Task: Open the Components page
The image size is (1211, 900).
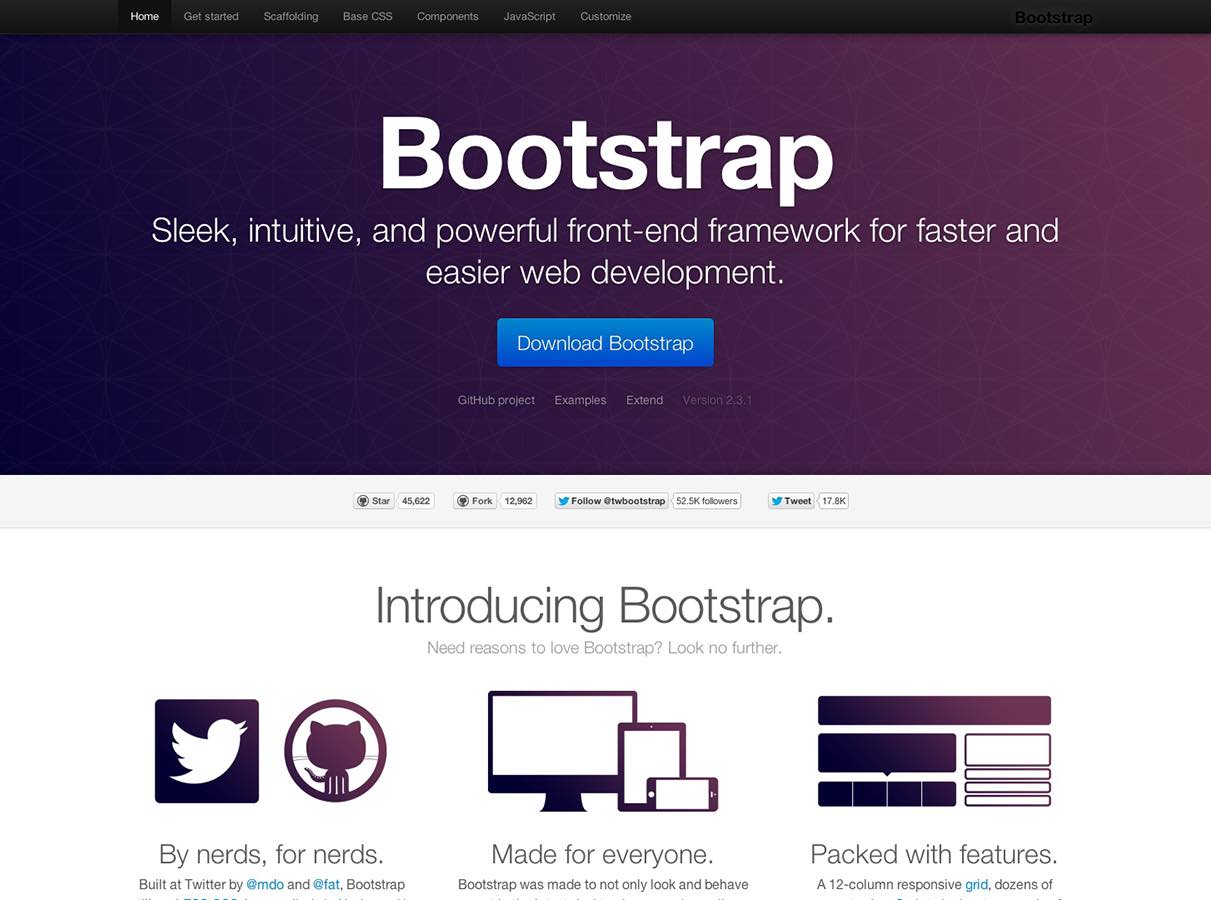Action: [447, 16]
